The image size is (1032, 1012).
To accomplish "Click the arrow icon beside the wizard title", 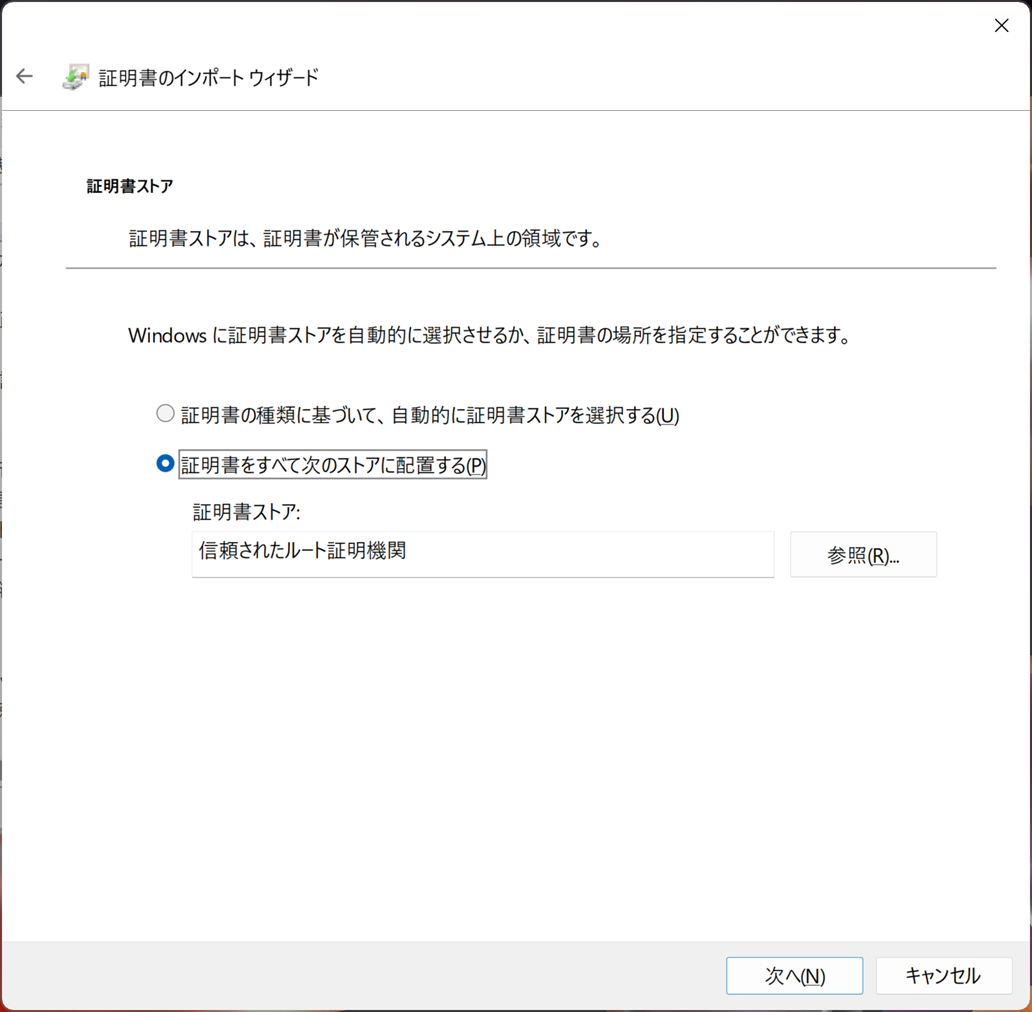I will pyautogui.click(x=24, y=76).
